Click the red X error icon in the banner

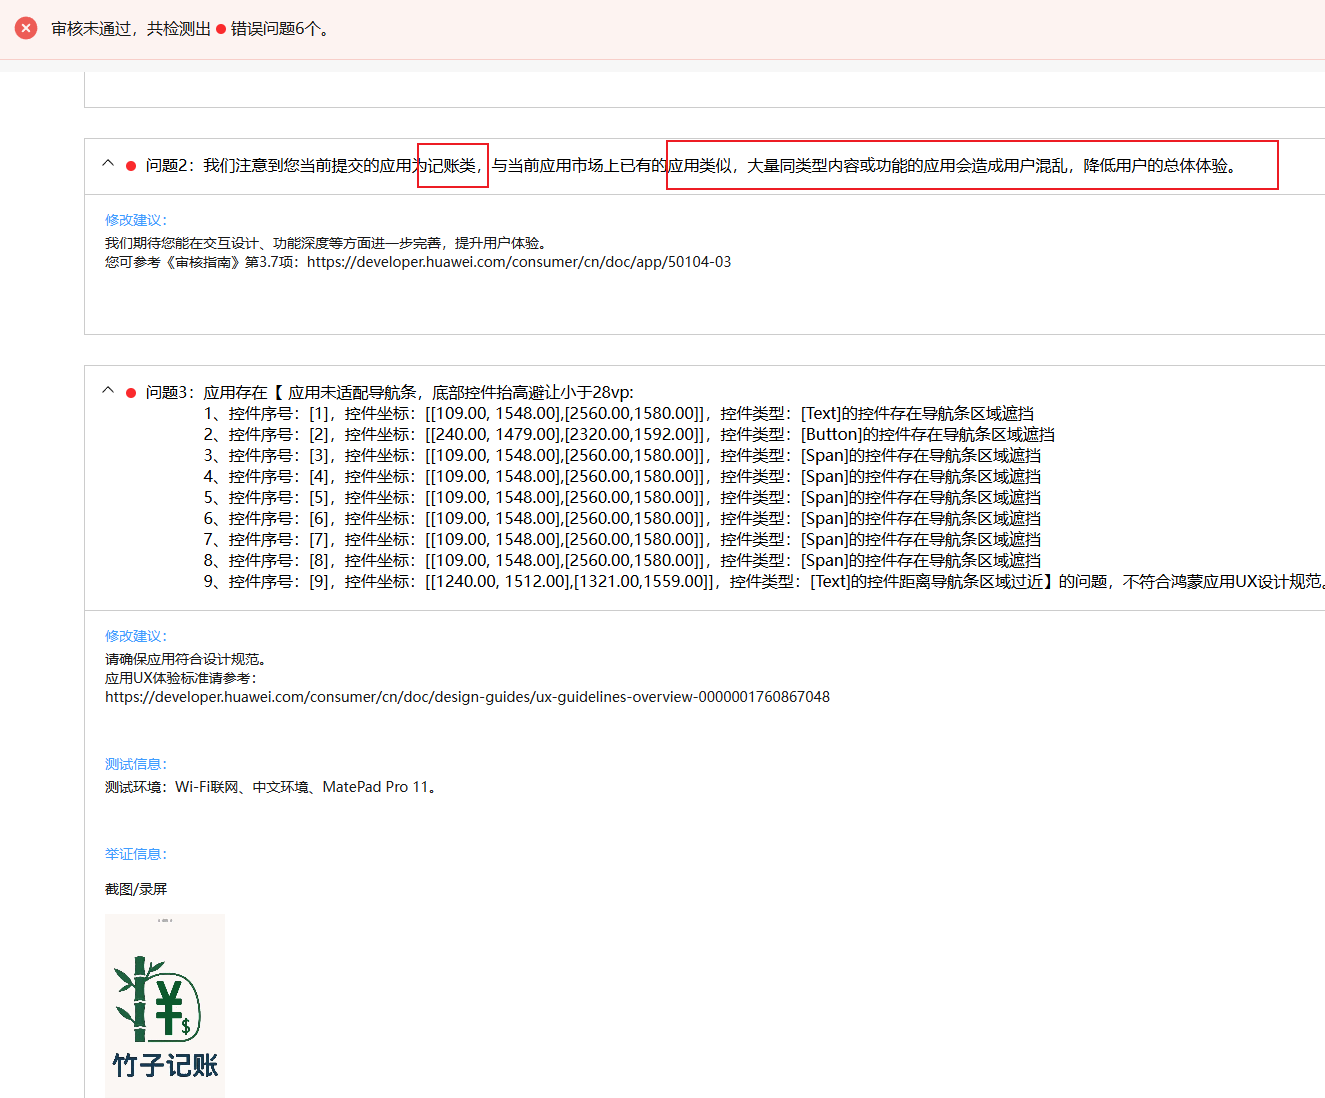click(x=26, y=28)
